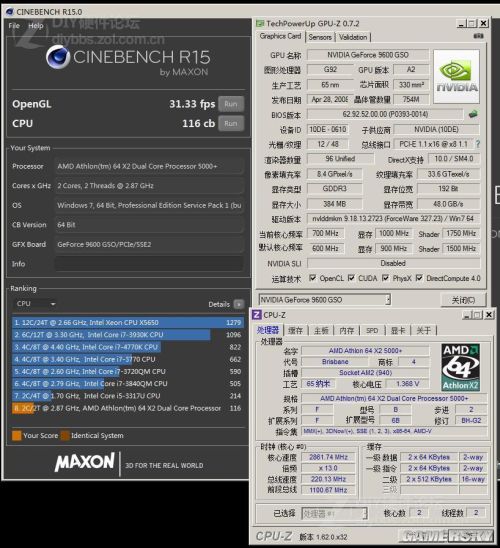Toggle the OpenCL checkbox
Viewport: 500px width, 548px height.
(312, 278)
